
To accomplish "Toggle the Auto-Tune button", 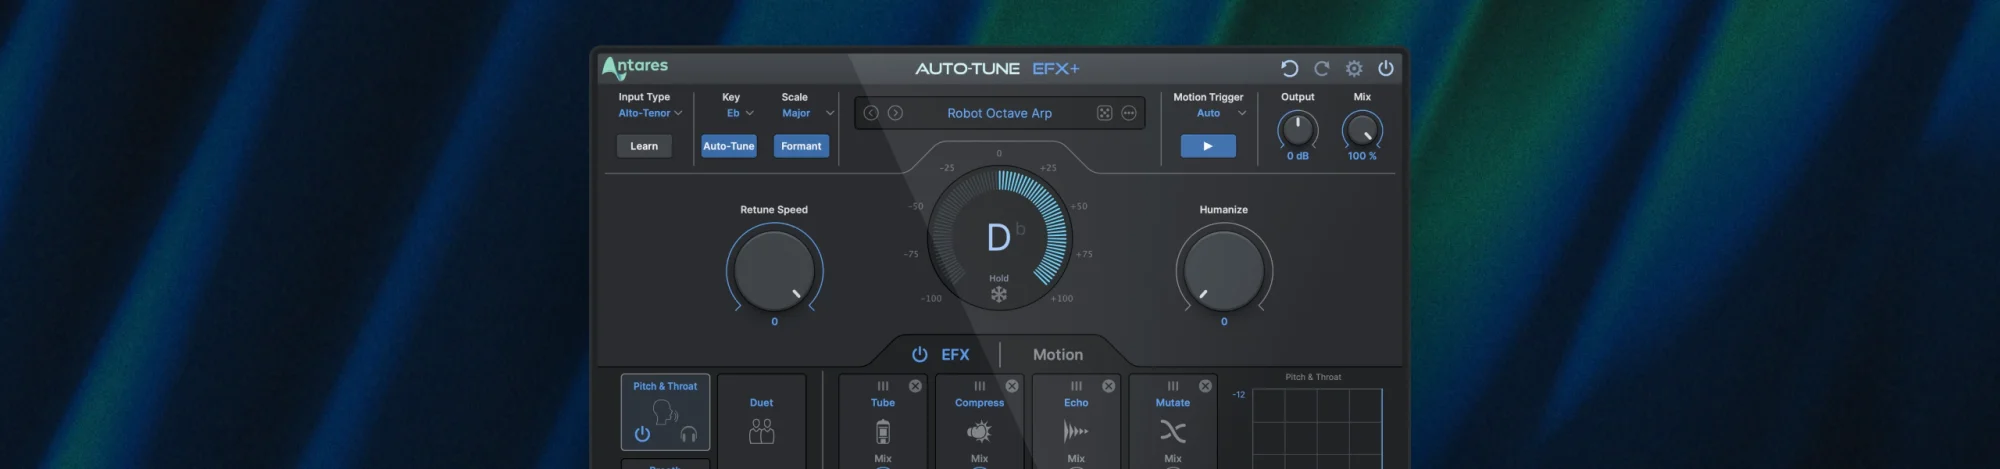I will coord(729,146).
